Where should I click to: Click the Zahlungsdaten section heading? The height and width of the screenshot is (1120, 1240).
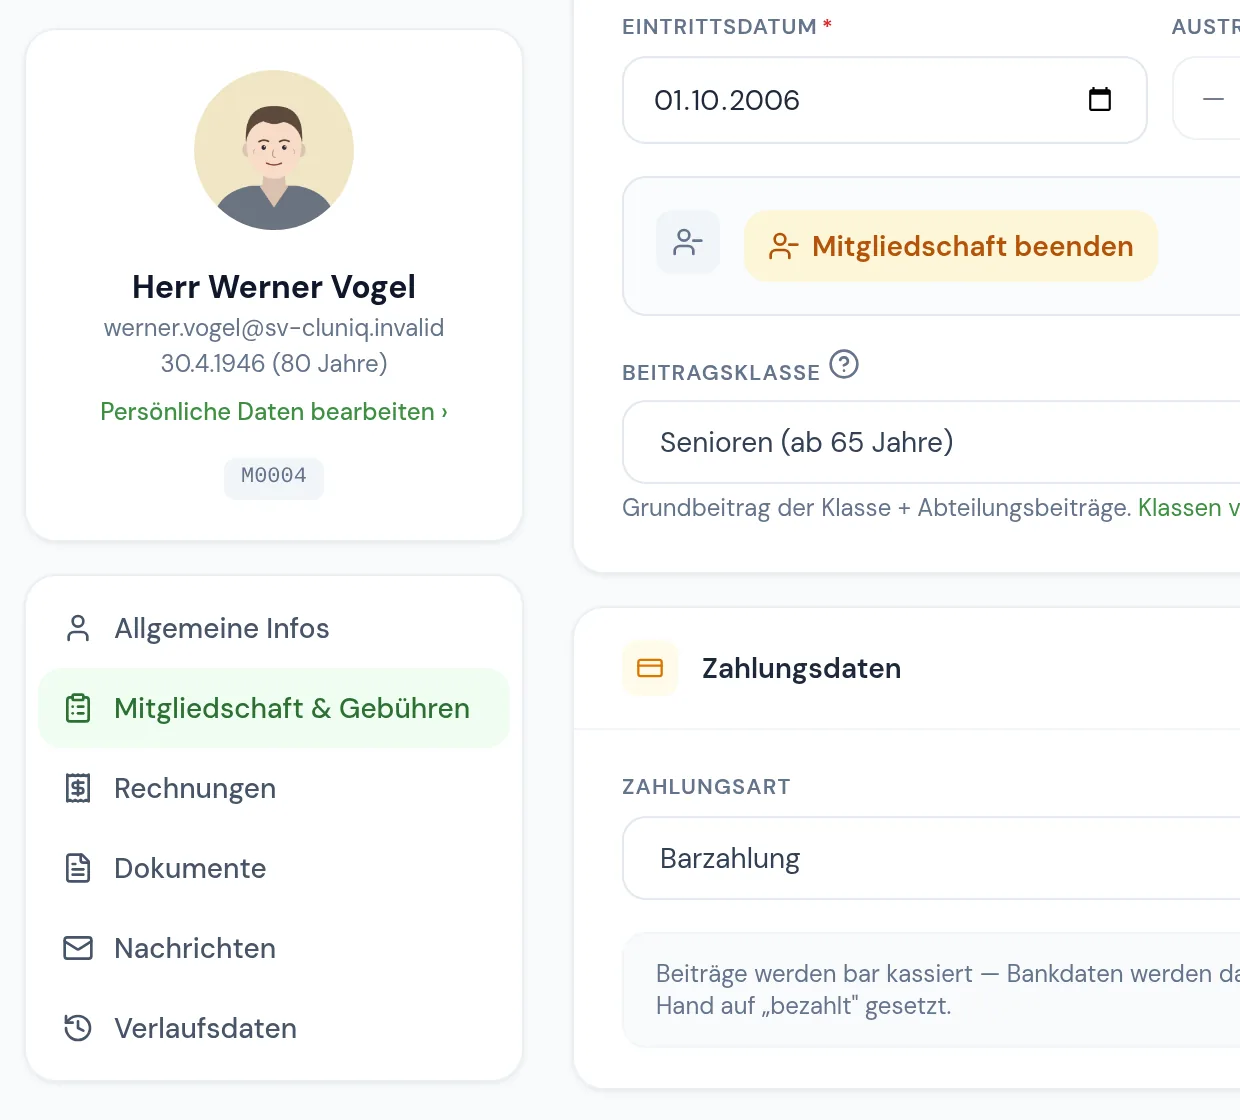coord(801,668)
